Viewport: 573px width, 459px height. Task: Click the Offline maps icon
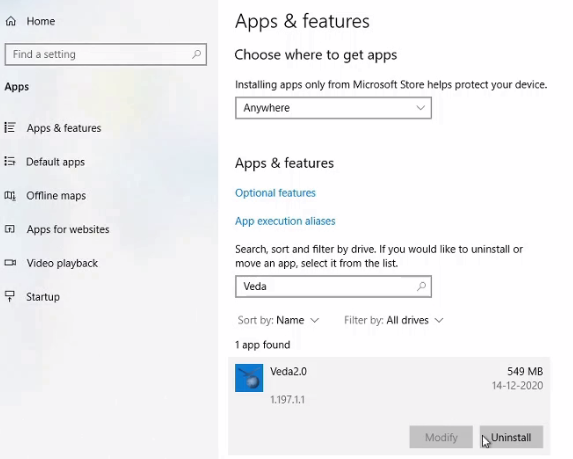click(10, 196)
